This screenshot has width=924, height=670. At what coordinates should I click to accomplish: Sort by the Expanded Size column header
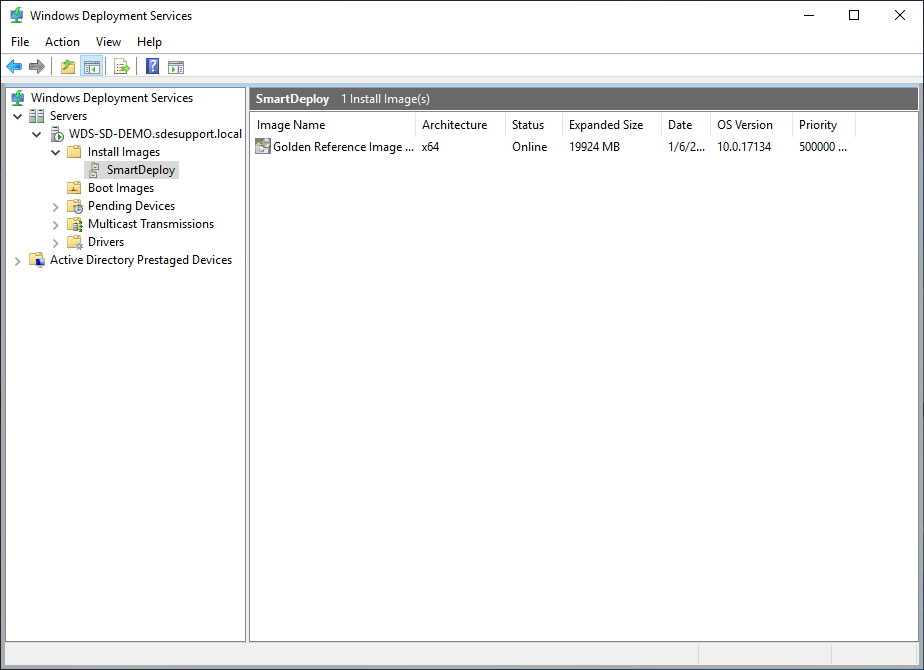click(612, 125)
